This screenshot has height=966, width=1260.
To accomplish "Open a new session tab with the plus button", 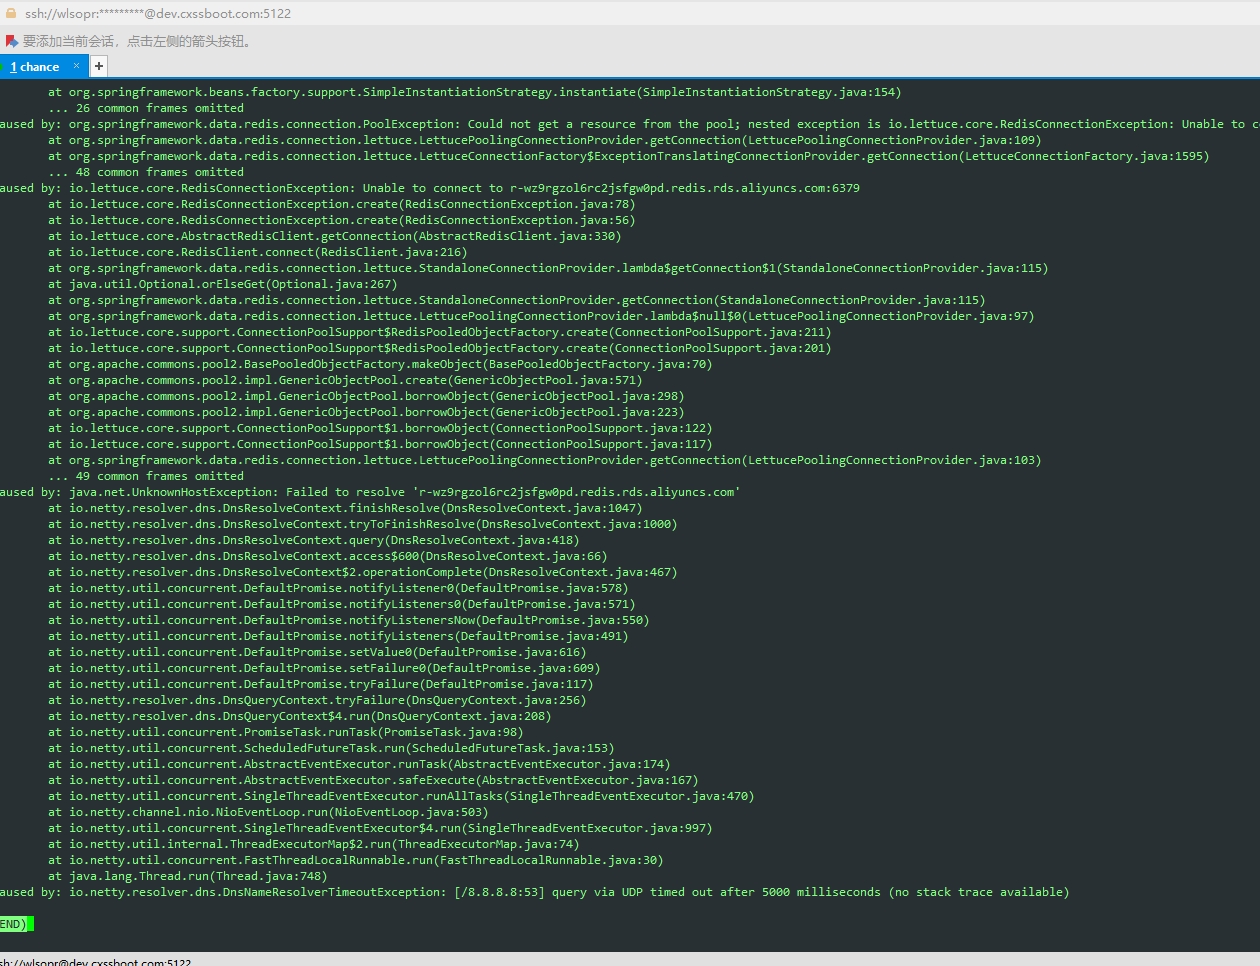I will pyautogui.click(x=99, y=66).
